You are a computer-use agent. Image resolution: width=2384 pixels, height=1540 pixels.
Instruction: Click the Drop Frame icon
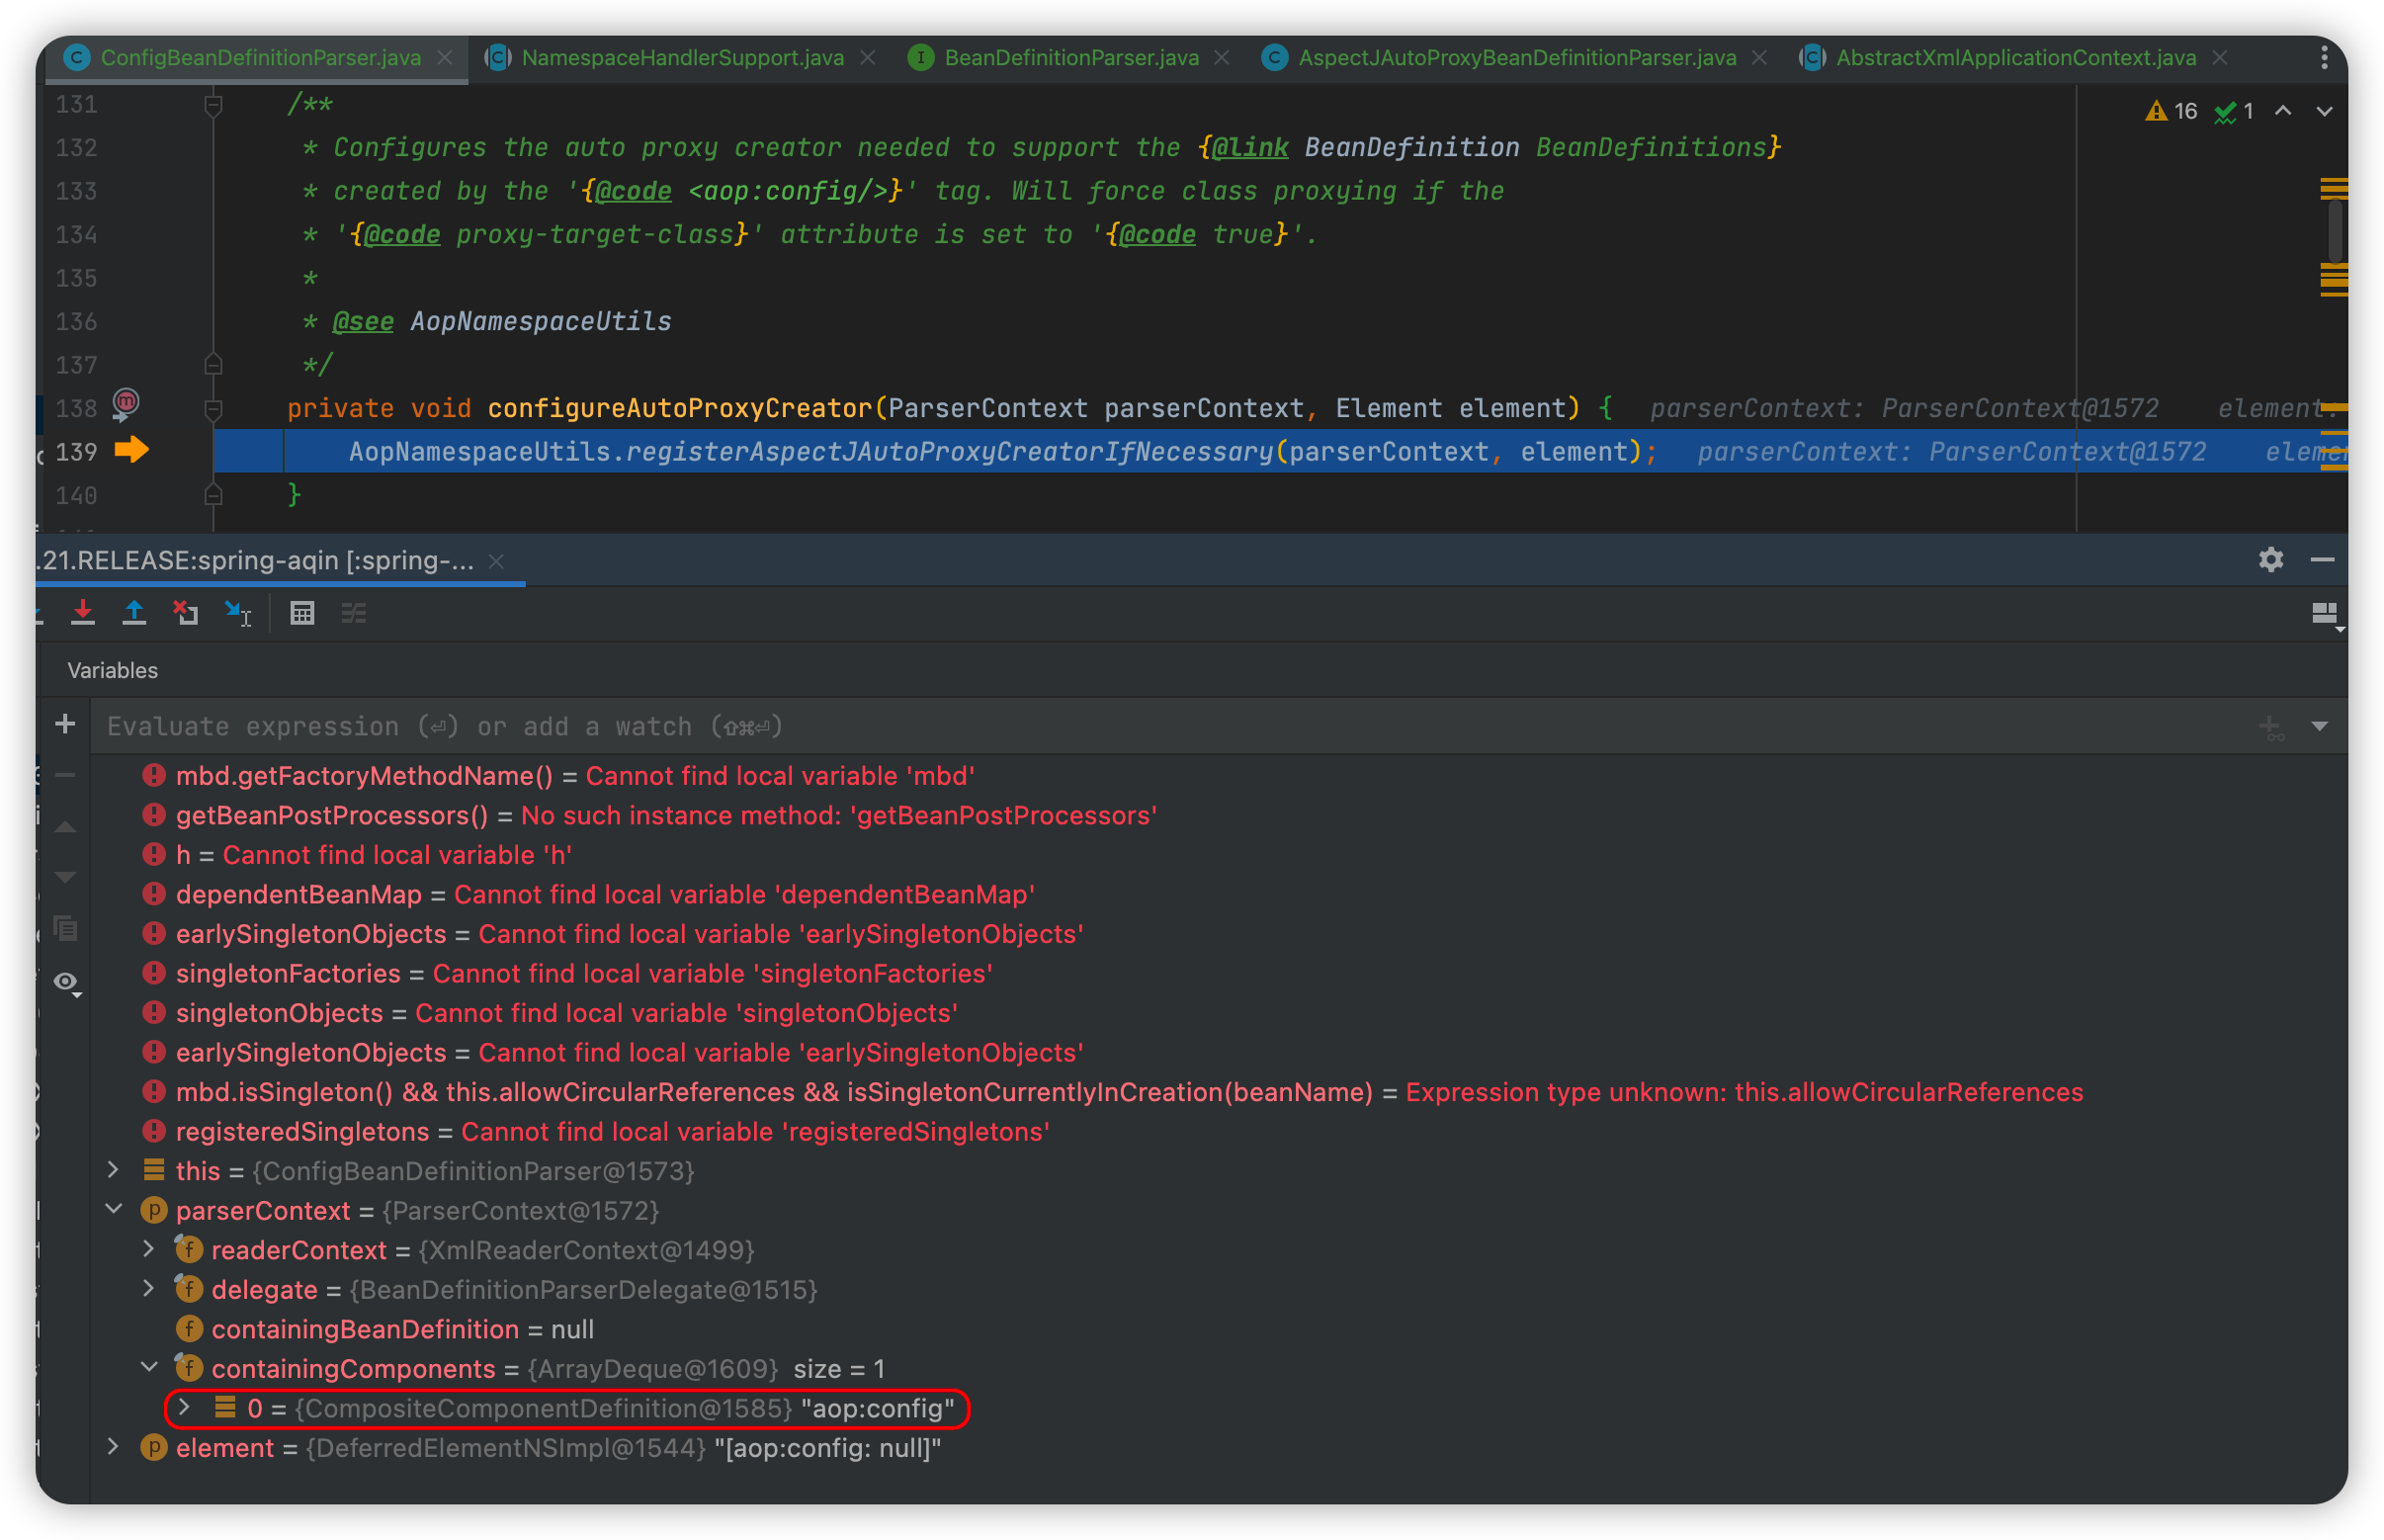pyautogui.click(x=186, y=613)
